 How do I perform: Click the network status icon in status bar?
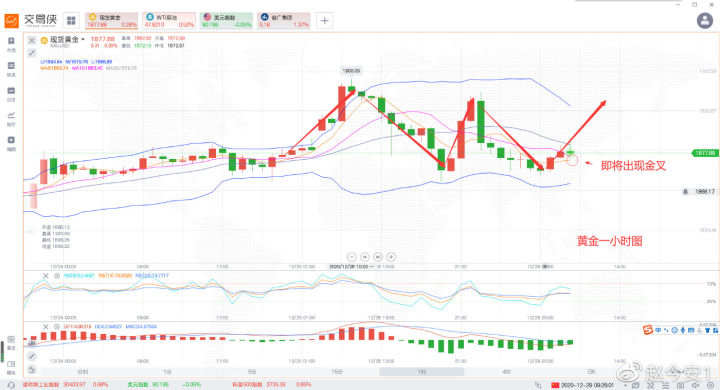point(538,384)
